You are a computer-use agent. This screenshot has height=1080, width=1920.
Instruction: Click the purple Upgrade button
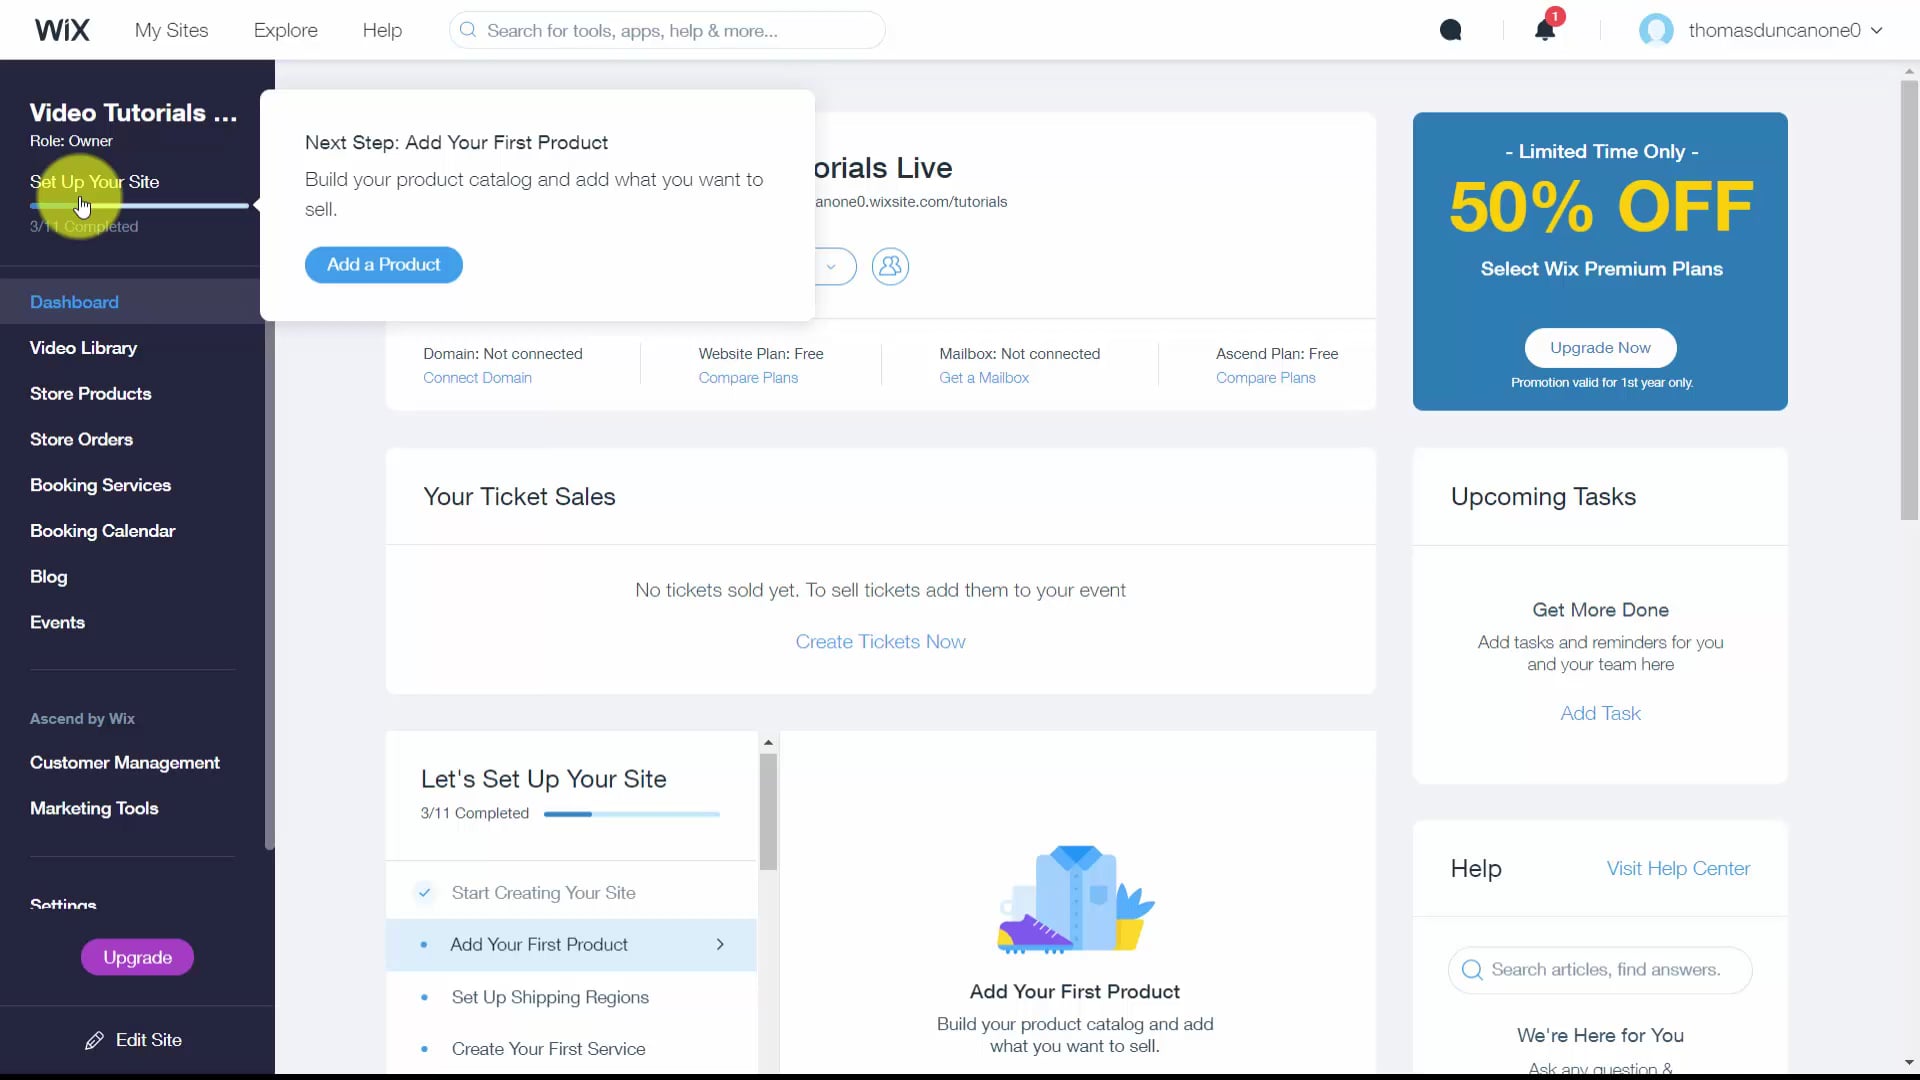[x=137, y=958]
